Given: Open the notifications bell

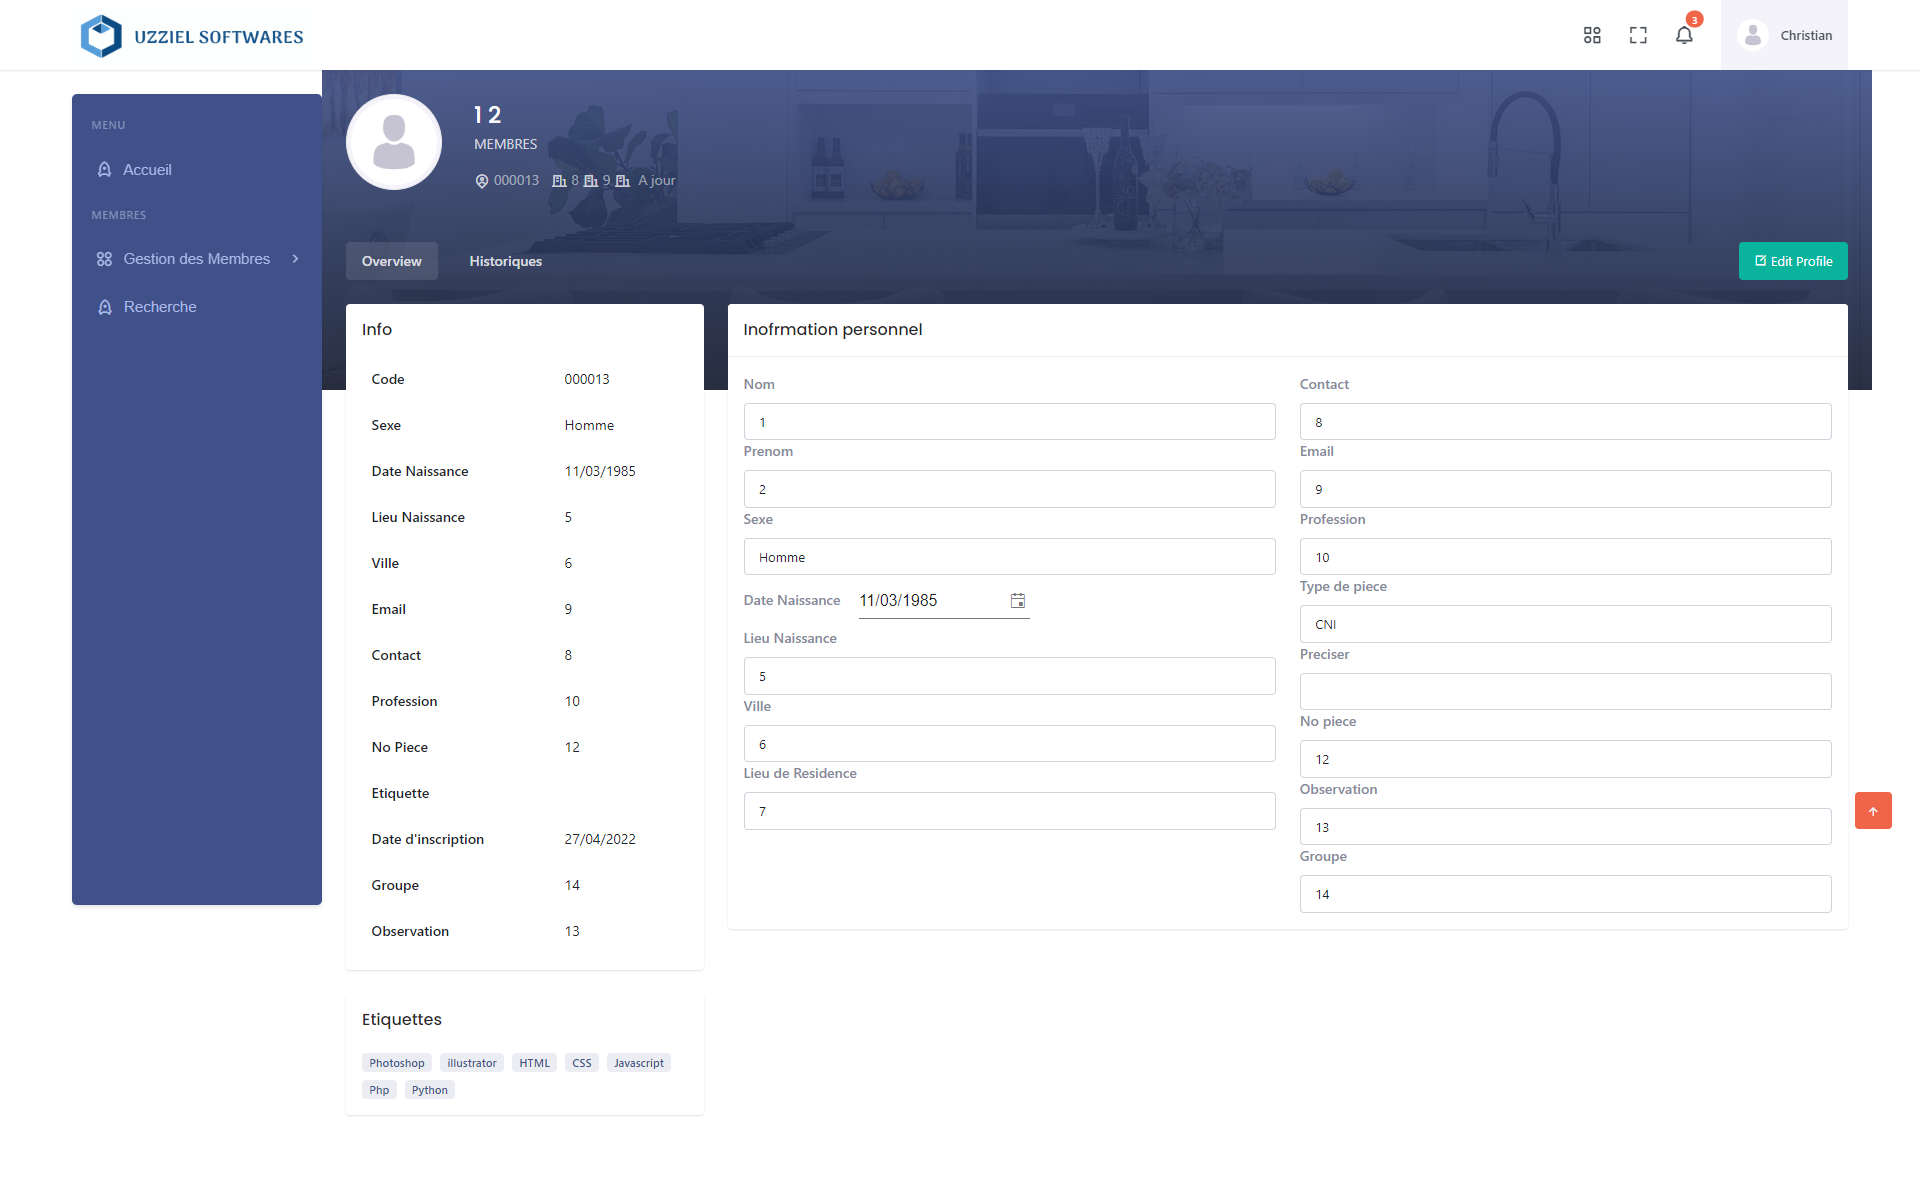Looking at the screenshot, I should click(1684, 36).
